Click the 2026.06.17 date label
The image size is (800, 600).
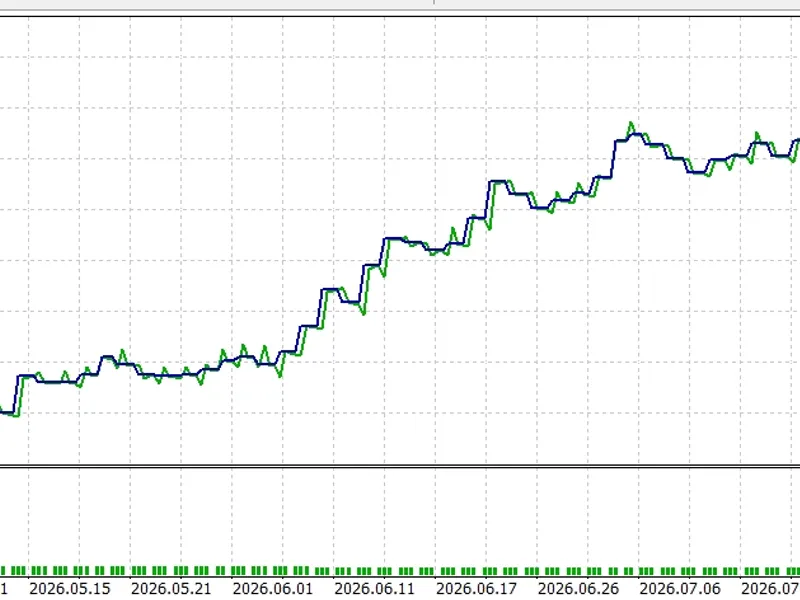476,589
